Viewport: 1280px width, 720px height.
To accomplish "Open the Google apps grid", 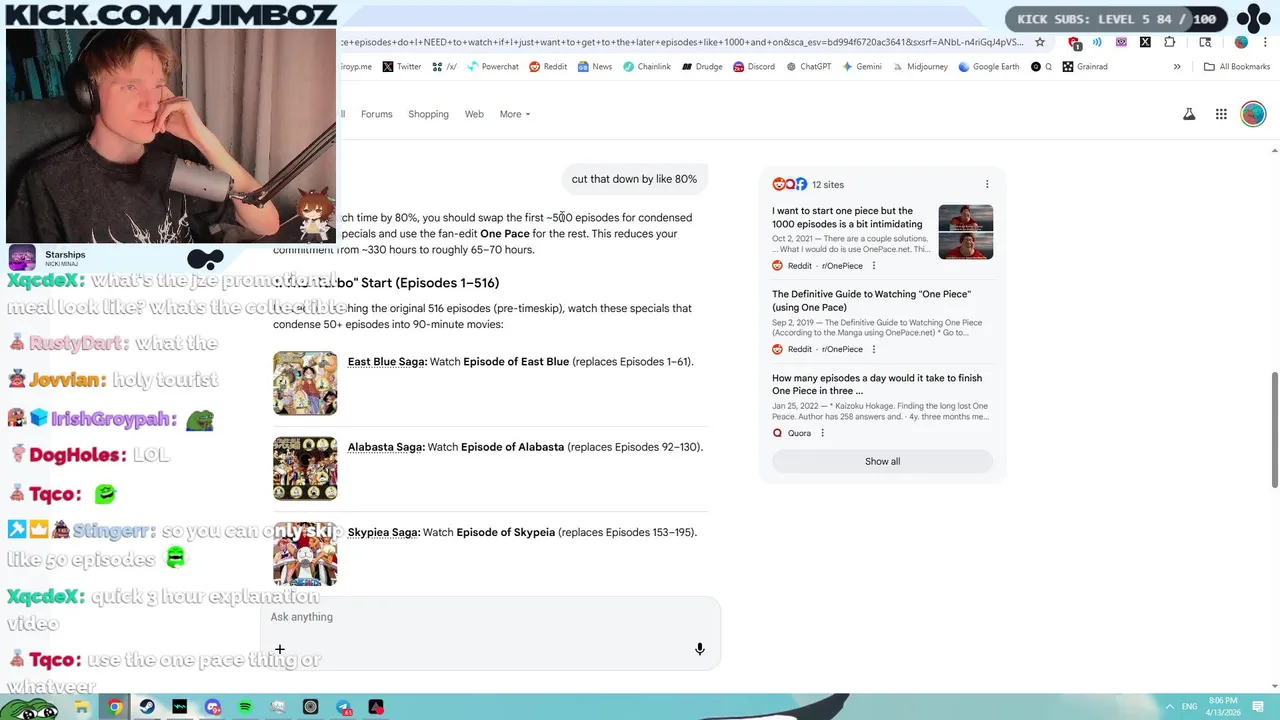I will (1221, 114).
